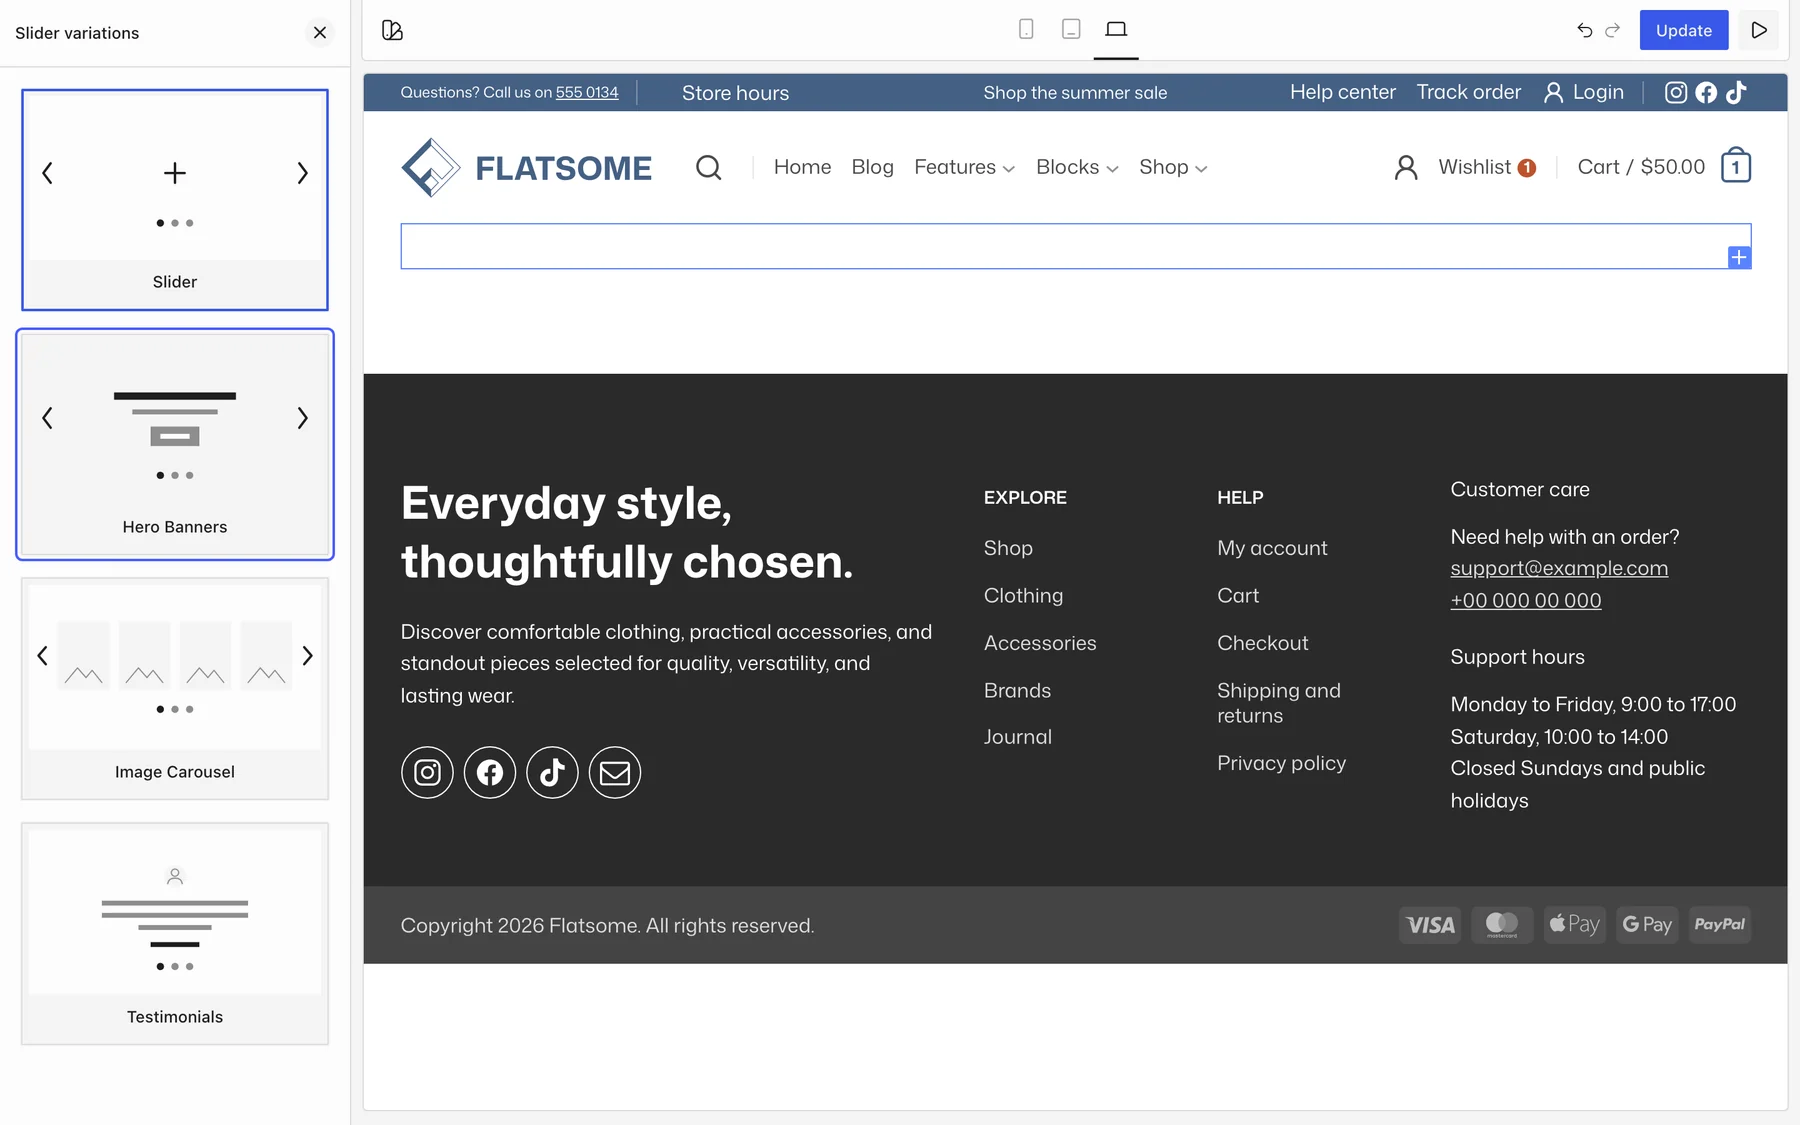Click the account person icon in header
The width and height of the screenshot is (1800, 1125).
tap(1406, 167)
